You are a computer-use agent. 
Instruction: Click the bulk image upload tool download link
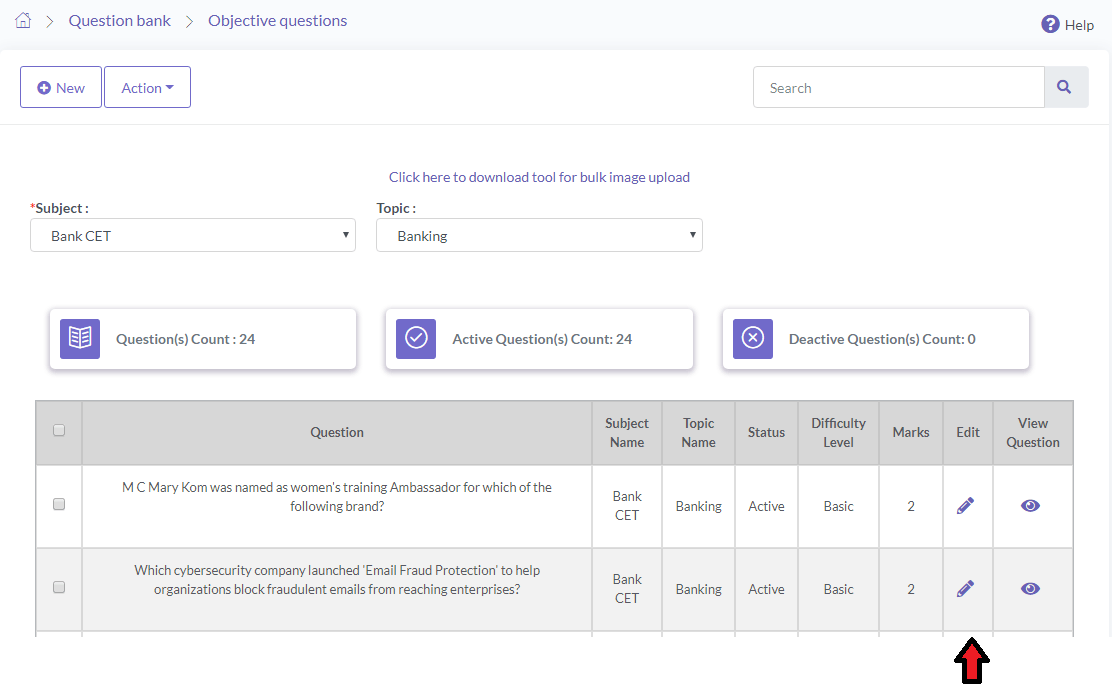click(539, 177)
